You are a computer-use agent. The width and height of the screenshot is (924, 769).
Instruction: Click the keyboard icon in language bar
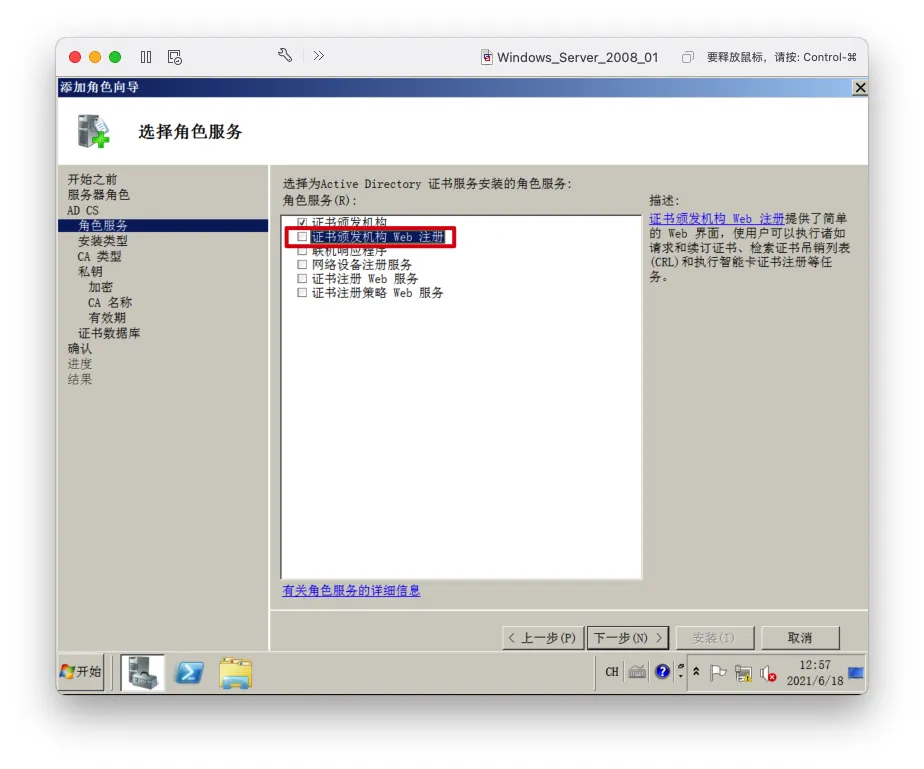[637, 672]
